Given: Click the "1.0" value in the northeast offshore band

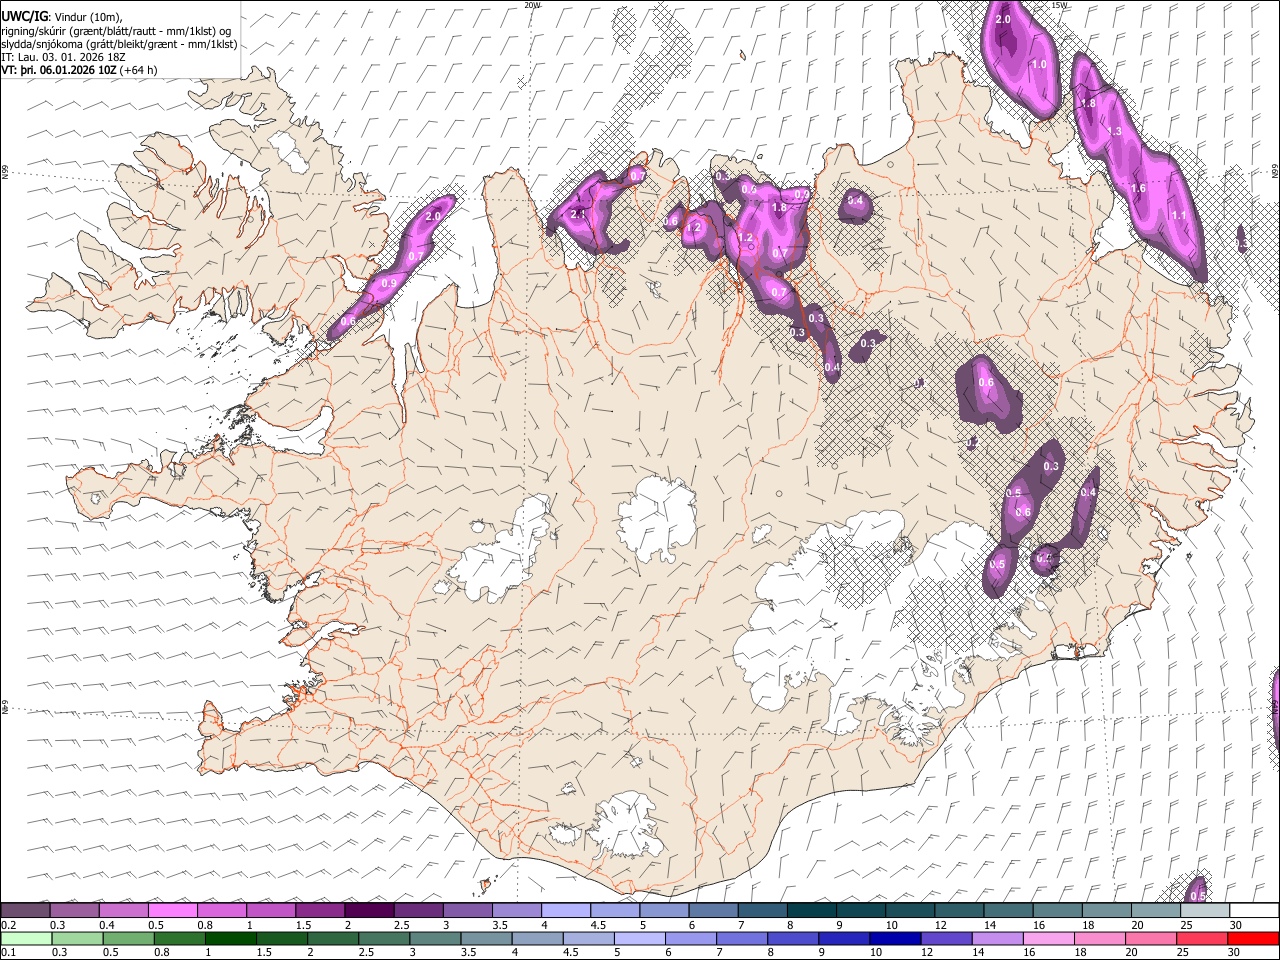Looking at the screenshot, I should pyautogui.click(x=1039, y=65).
